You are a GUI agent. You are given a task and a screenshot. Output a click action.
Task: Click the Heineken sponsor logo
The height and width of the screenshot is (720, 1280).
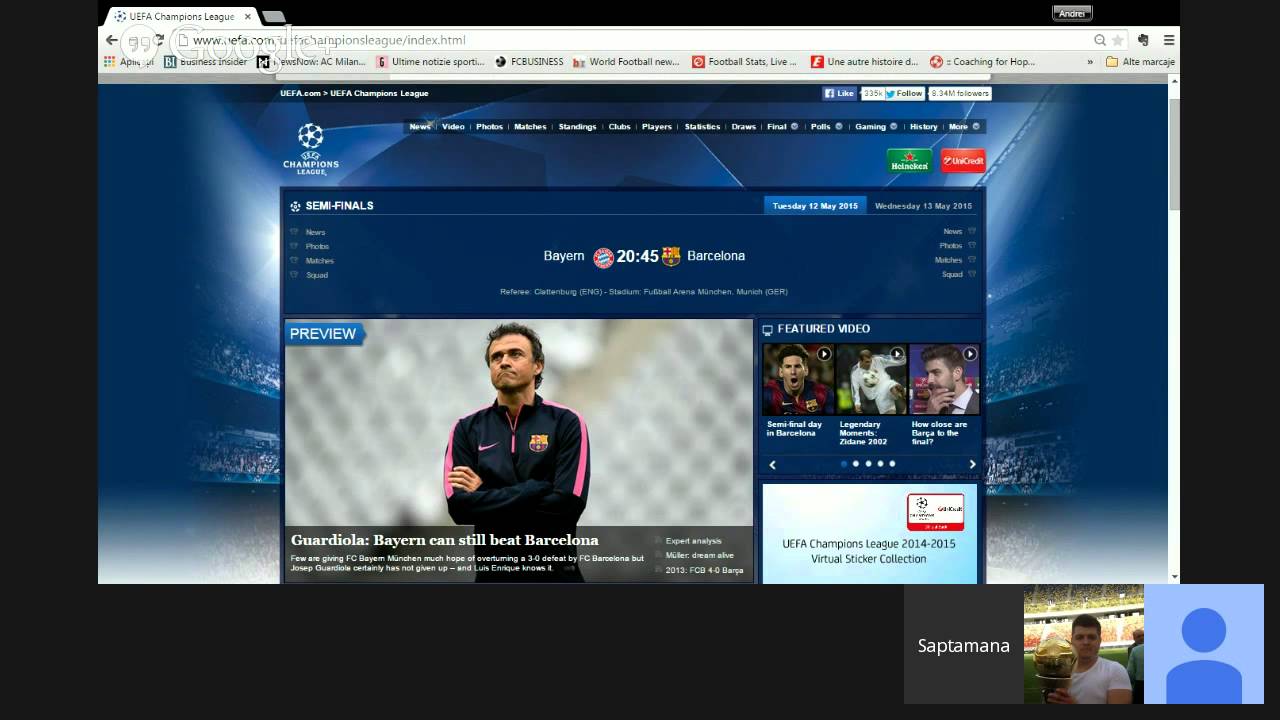(x=909, y=161)
